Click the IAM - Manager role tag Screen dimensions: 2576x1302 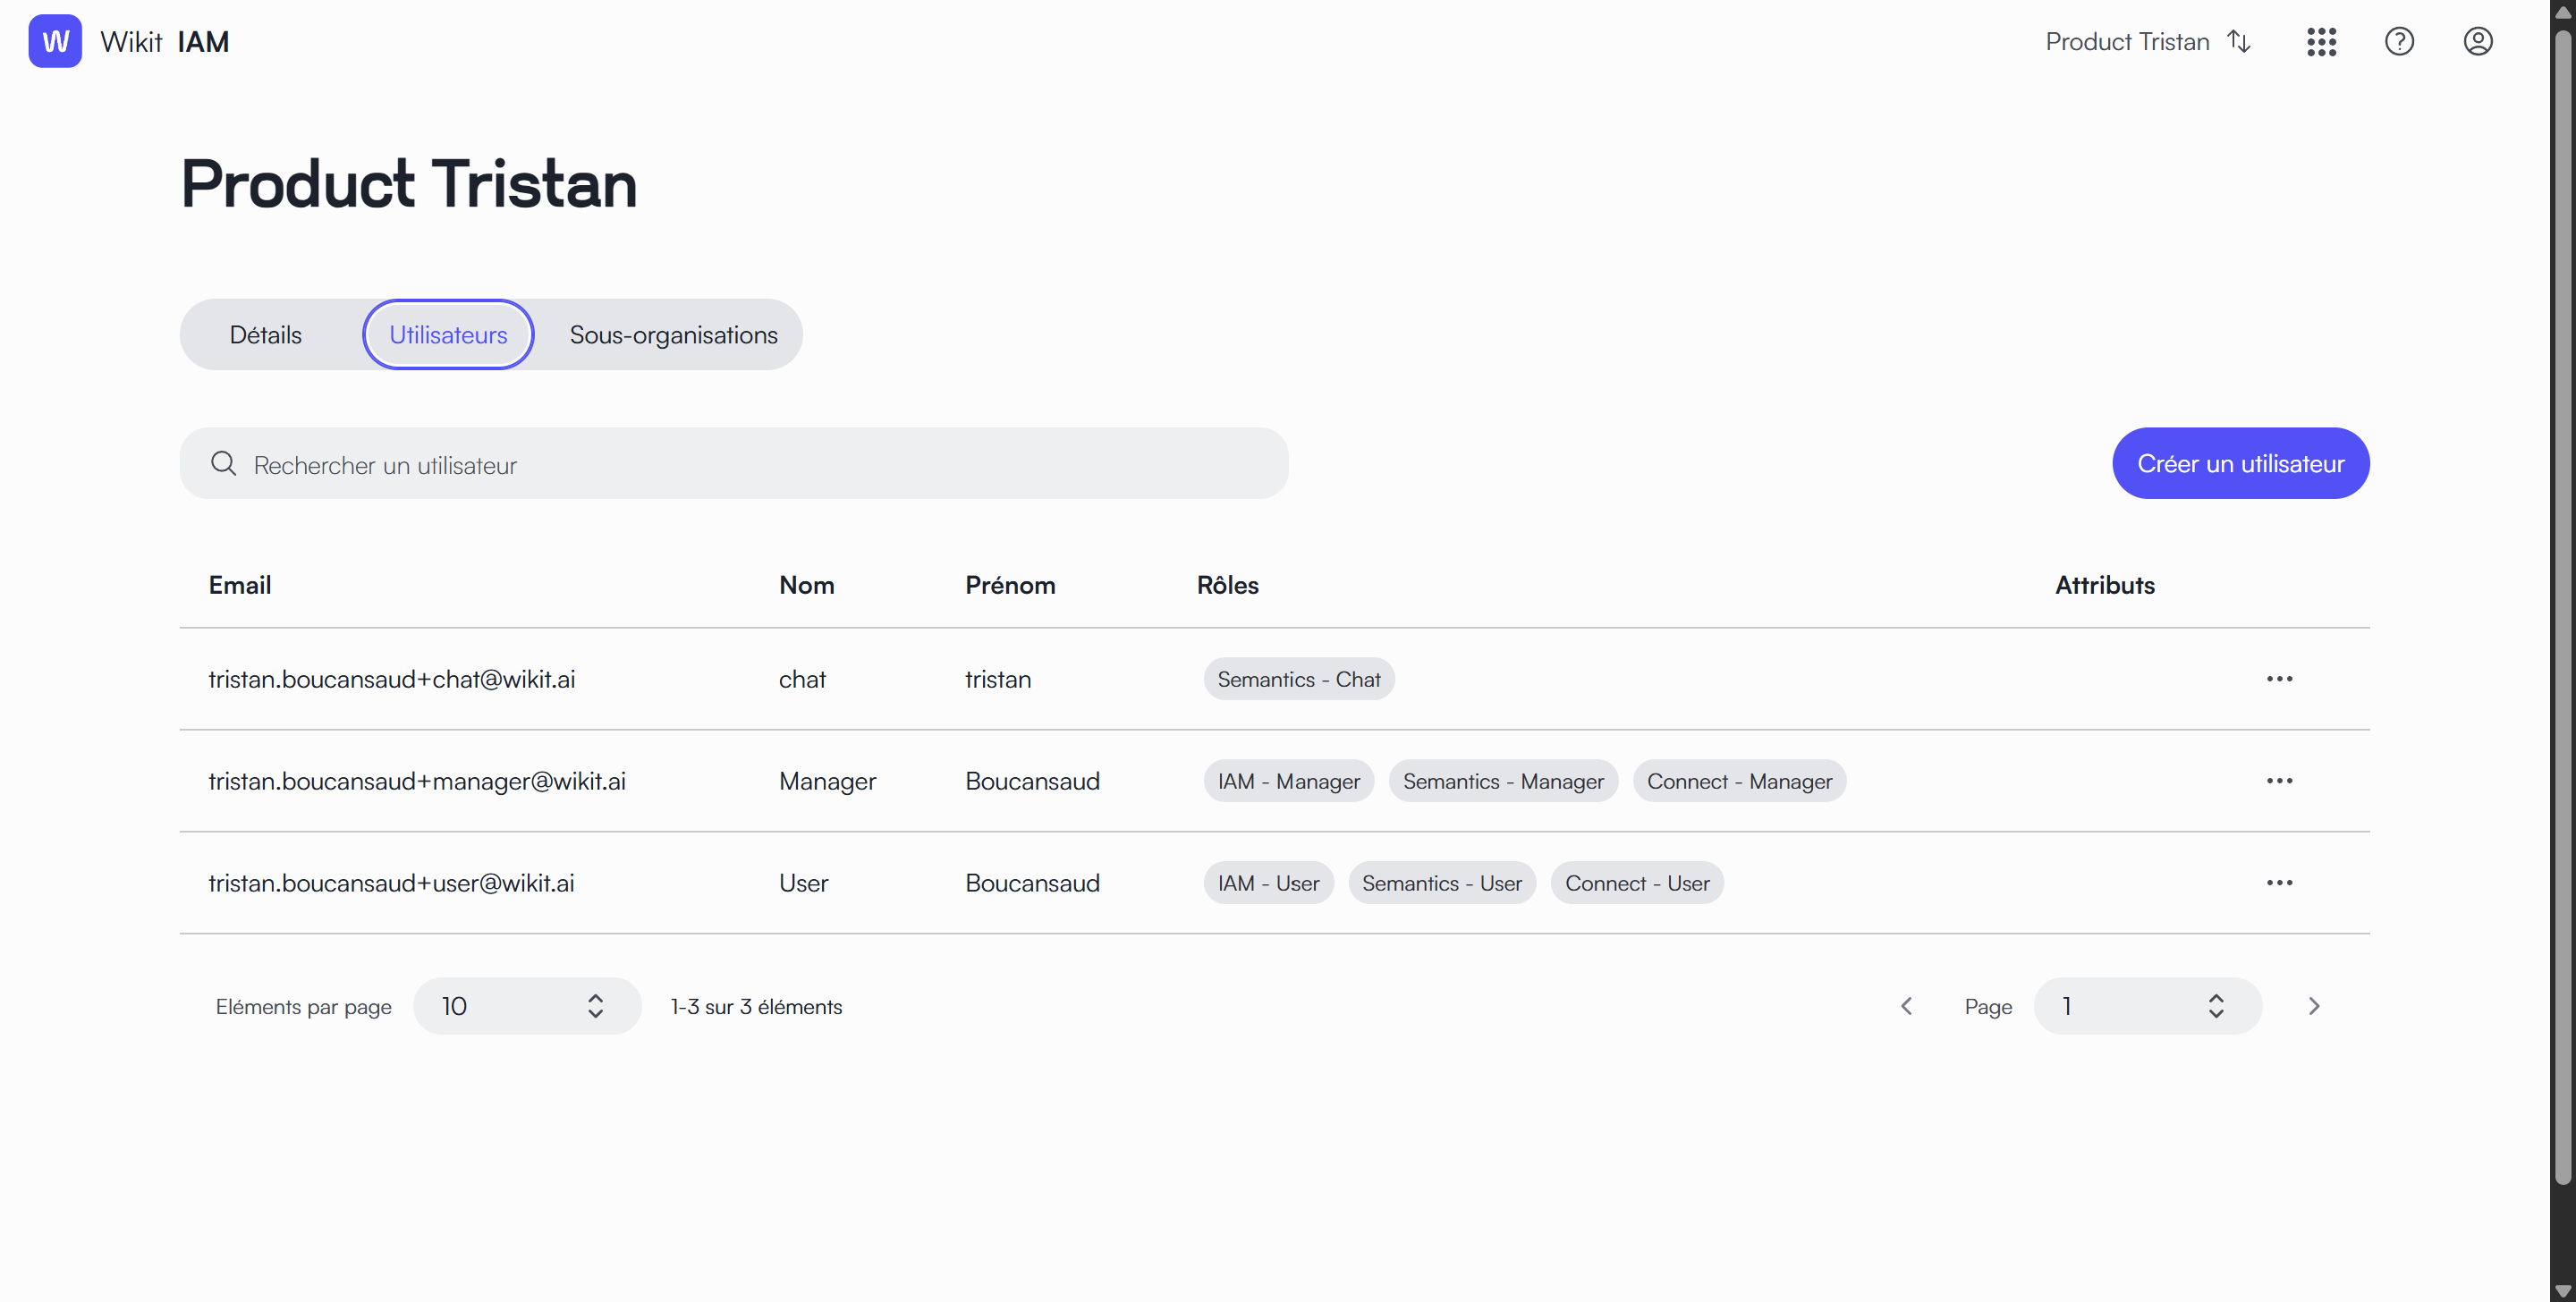[x=1288, y=781]
